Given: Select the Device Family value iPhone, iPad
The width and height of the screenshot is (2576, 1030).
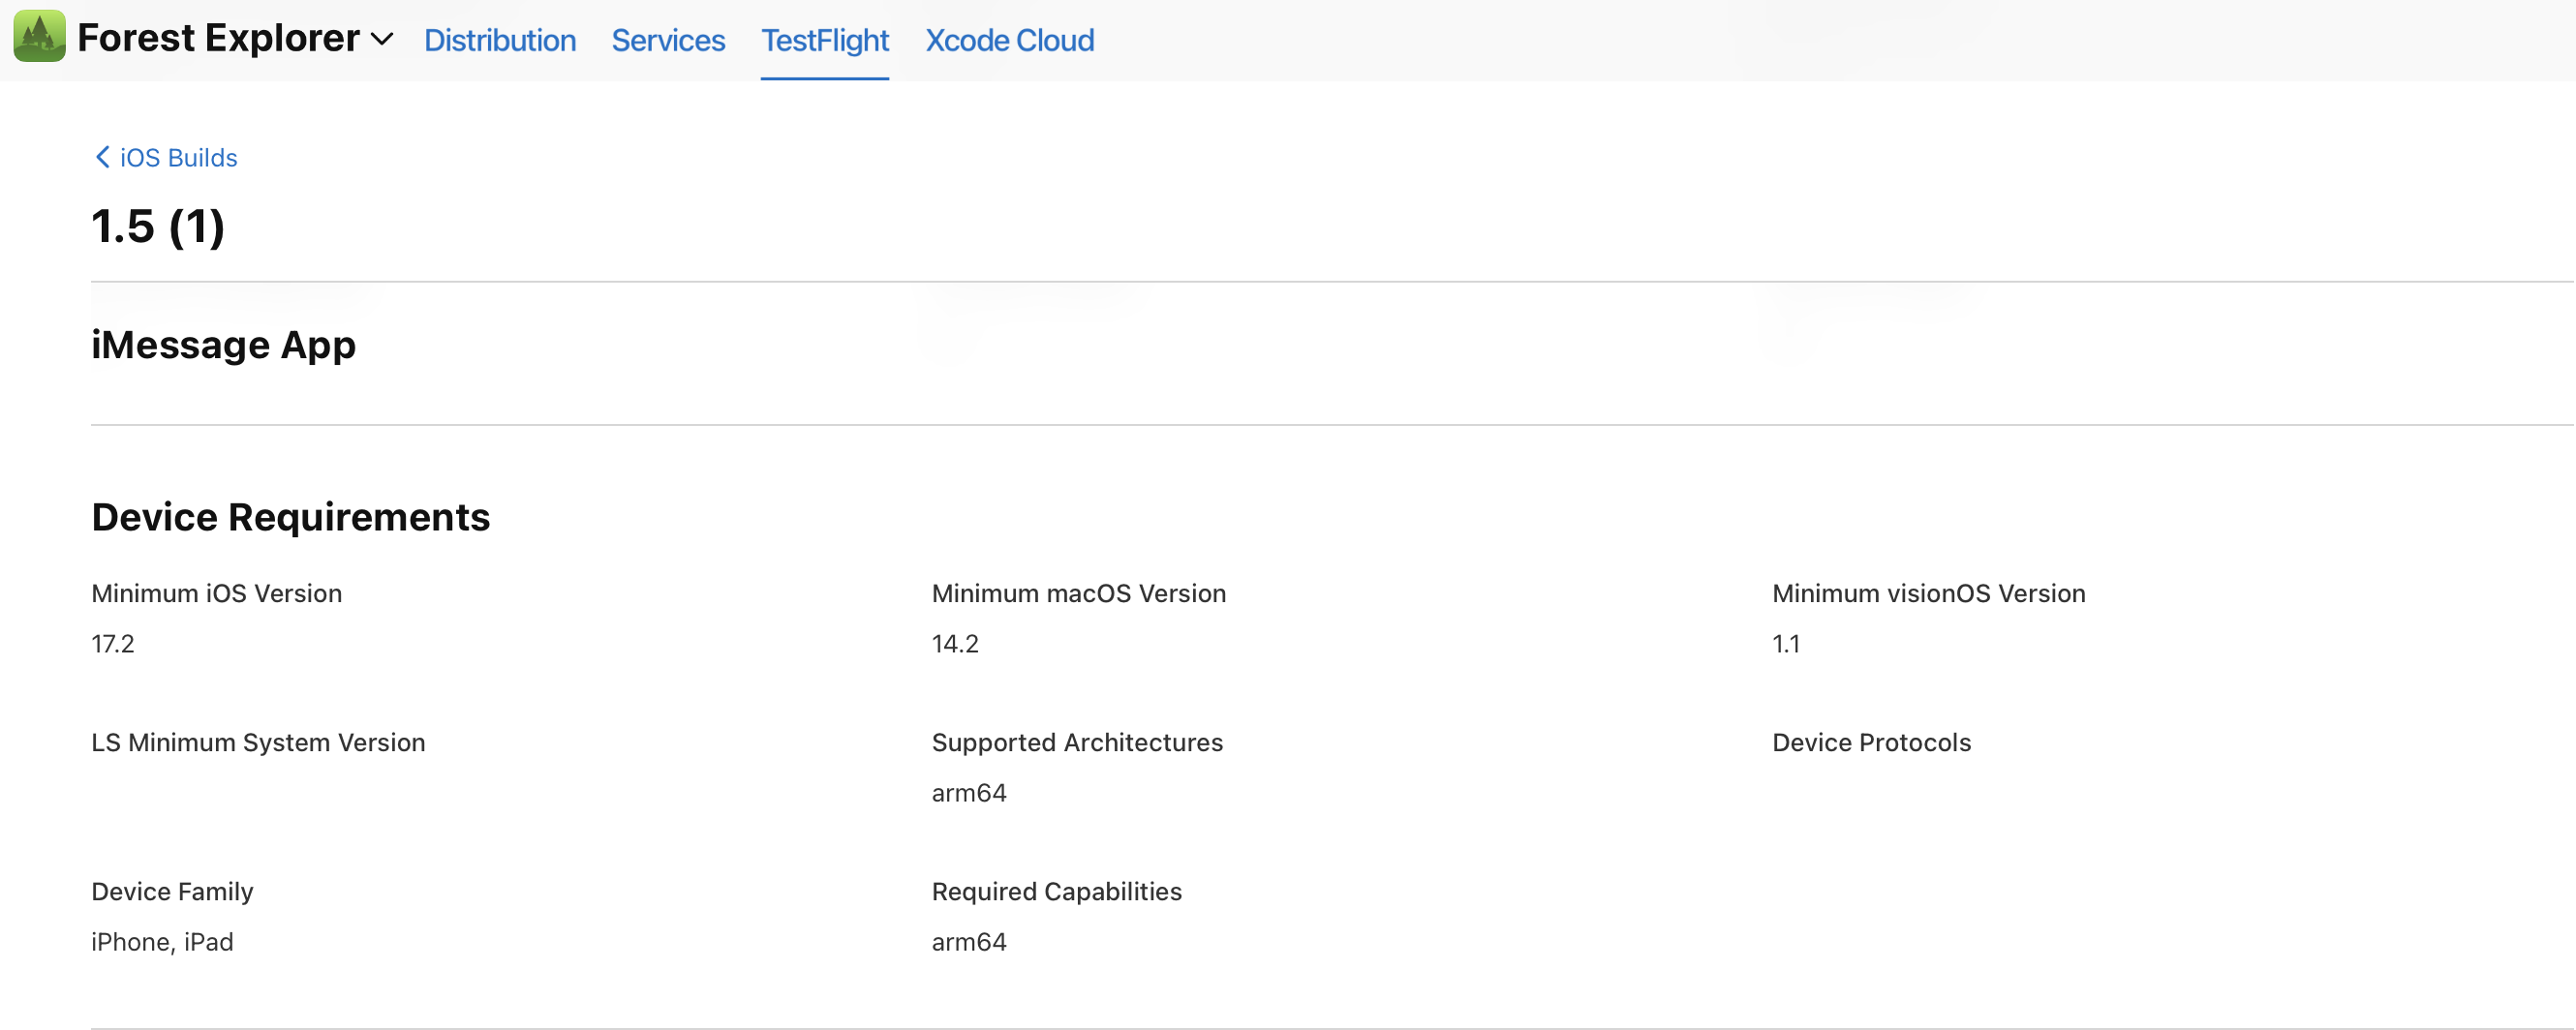Looking at the screenshot, I should point(161,941).
